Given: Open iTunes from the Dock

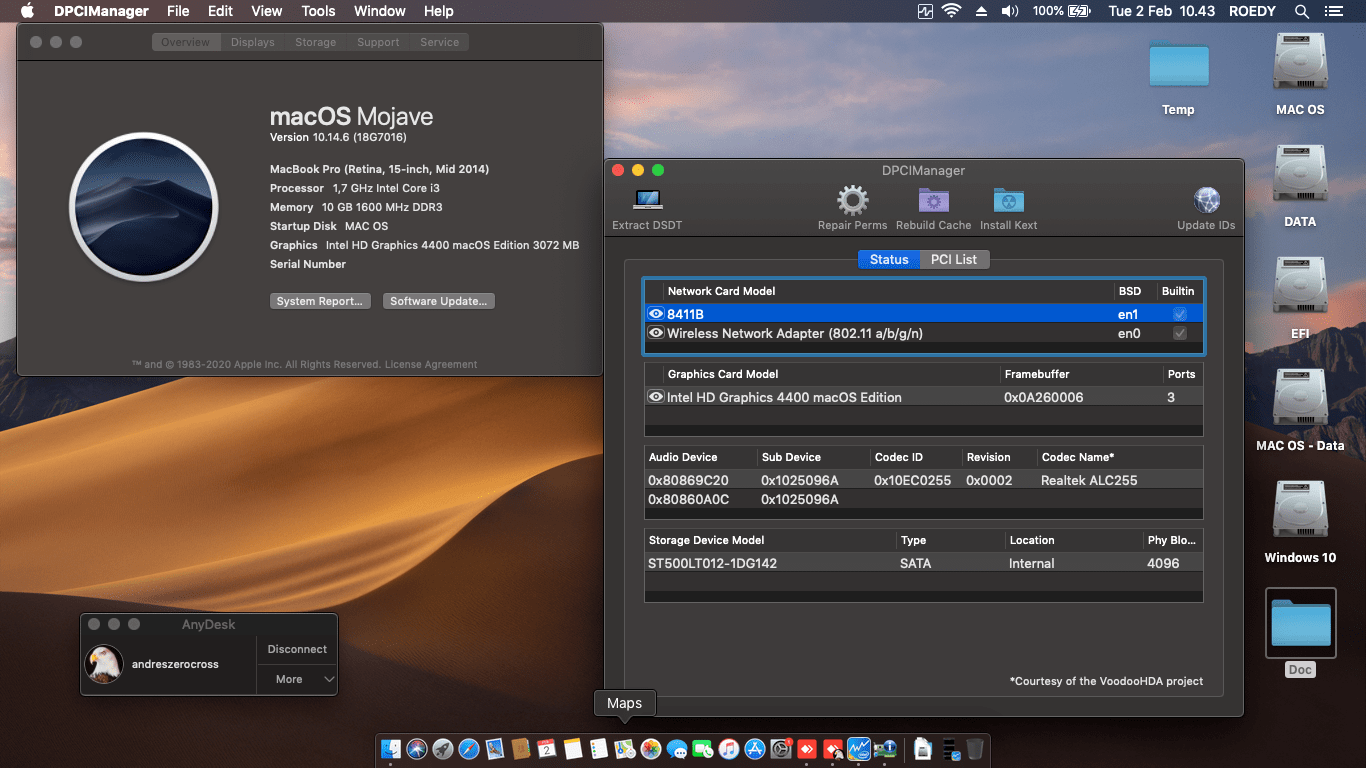Looking at the screenshot, I should point(727,748).
